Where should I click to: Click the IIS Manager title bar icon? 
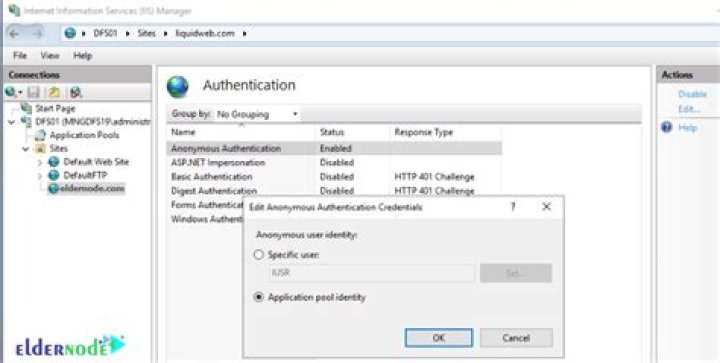click(14, 10)
